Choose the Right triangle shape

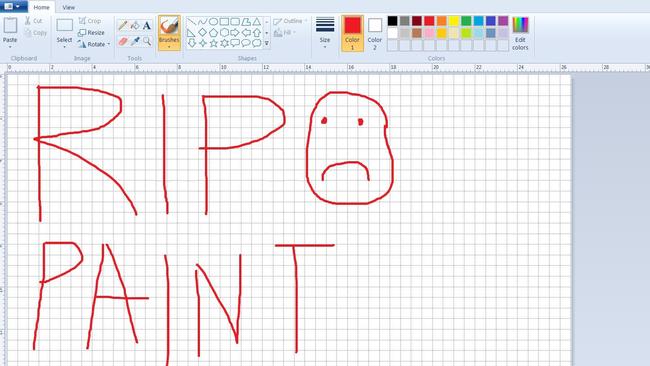[x=192, y=32]
